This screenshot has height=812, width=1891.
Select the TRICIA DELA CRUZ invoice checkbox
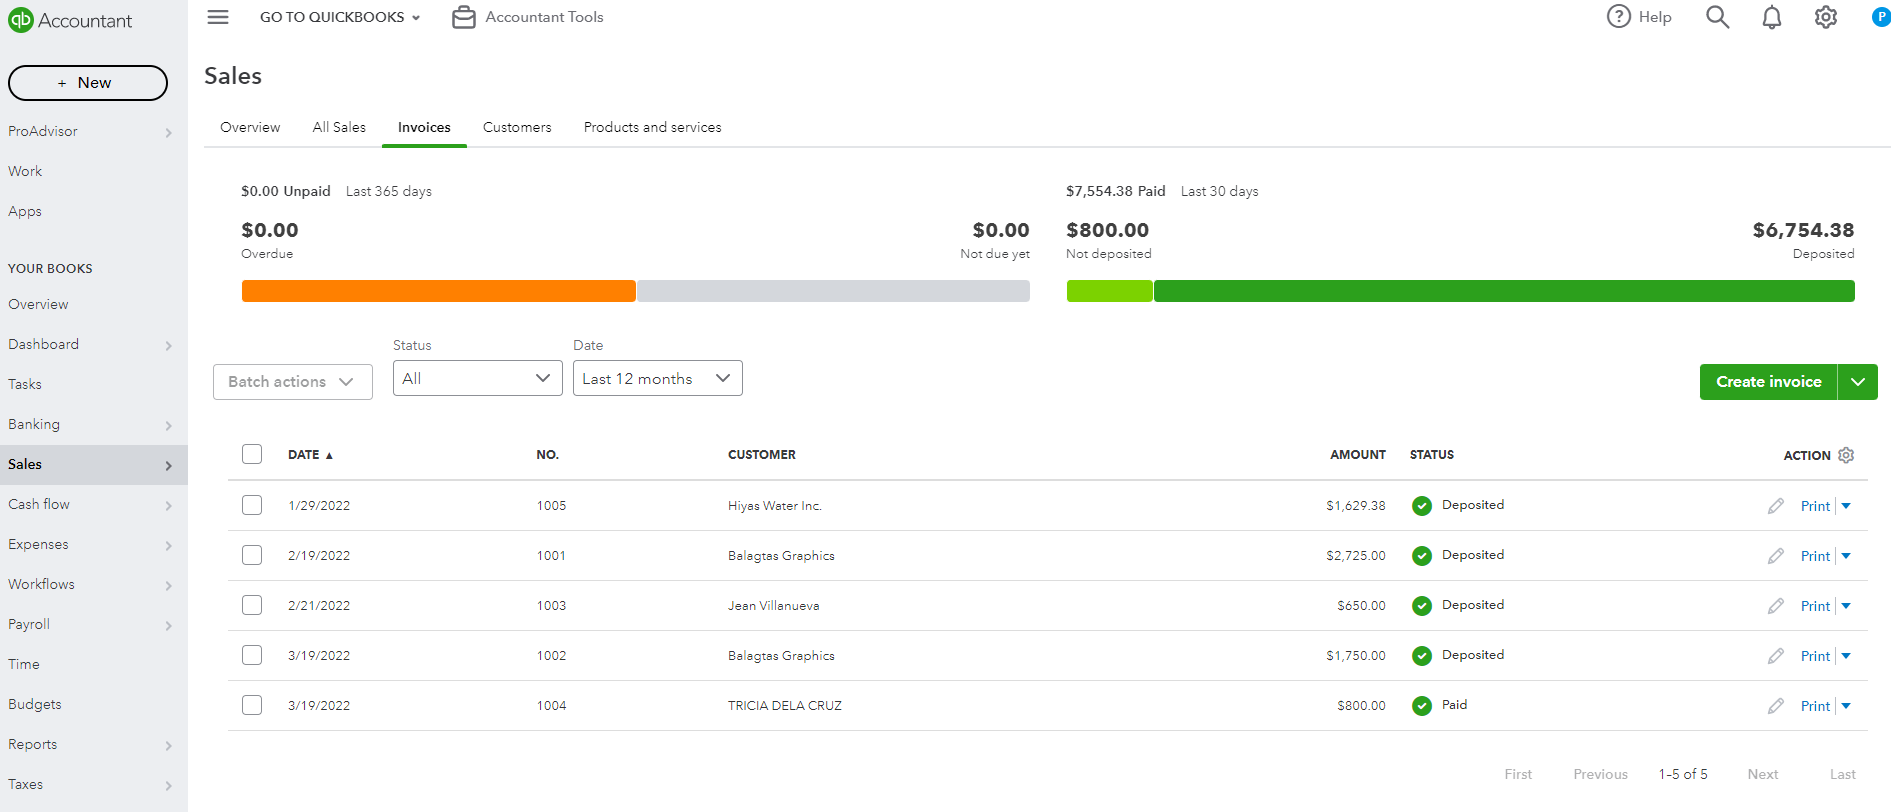pyautogui.click(x=252, y=705)
